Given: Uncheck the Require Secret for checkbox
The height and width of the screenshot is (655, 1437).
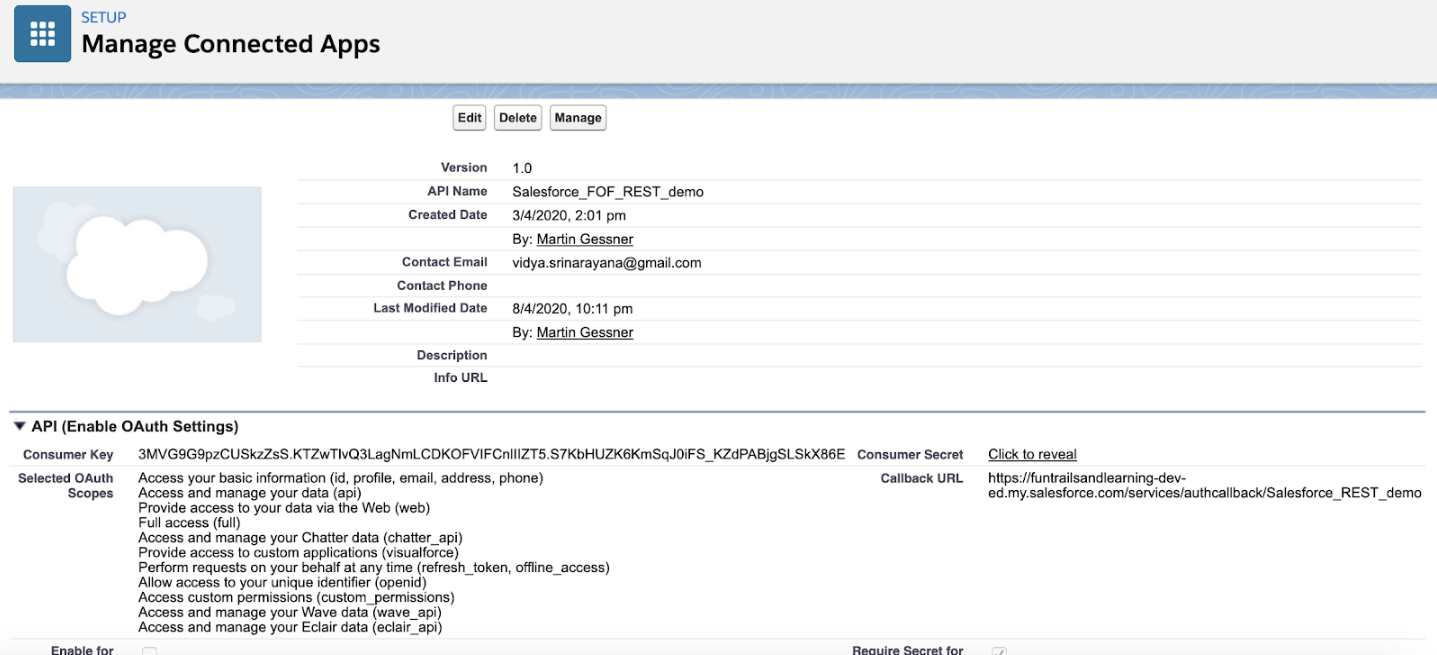Looking at the screenshot, I should pyautogui.click(x=998, y=651).
